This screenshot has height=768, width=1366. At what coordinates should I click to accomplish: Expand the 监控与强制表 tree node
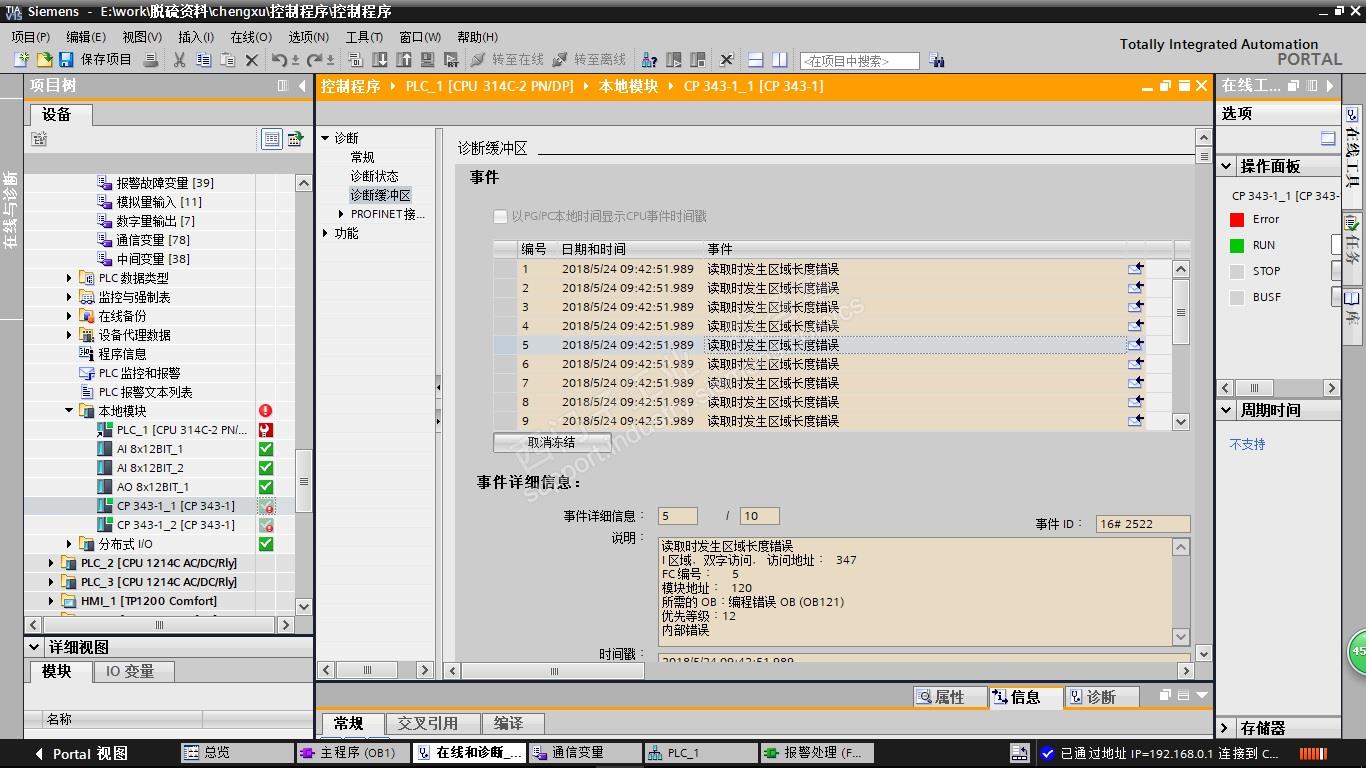(x=69, y=297)
